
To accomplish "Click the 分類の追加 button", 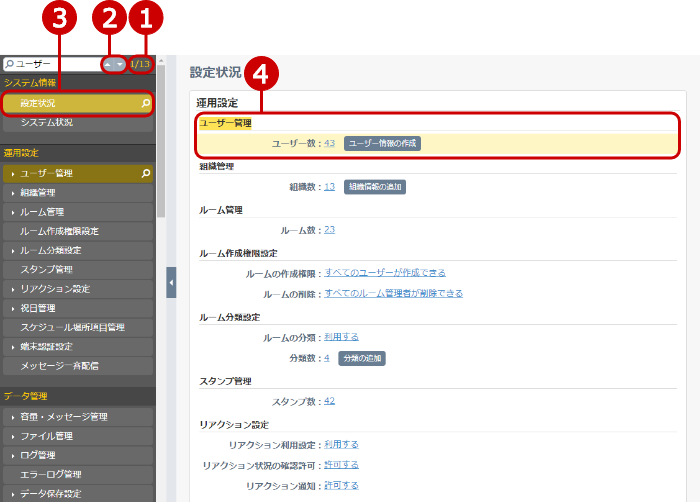I will pos(362,358).
